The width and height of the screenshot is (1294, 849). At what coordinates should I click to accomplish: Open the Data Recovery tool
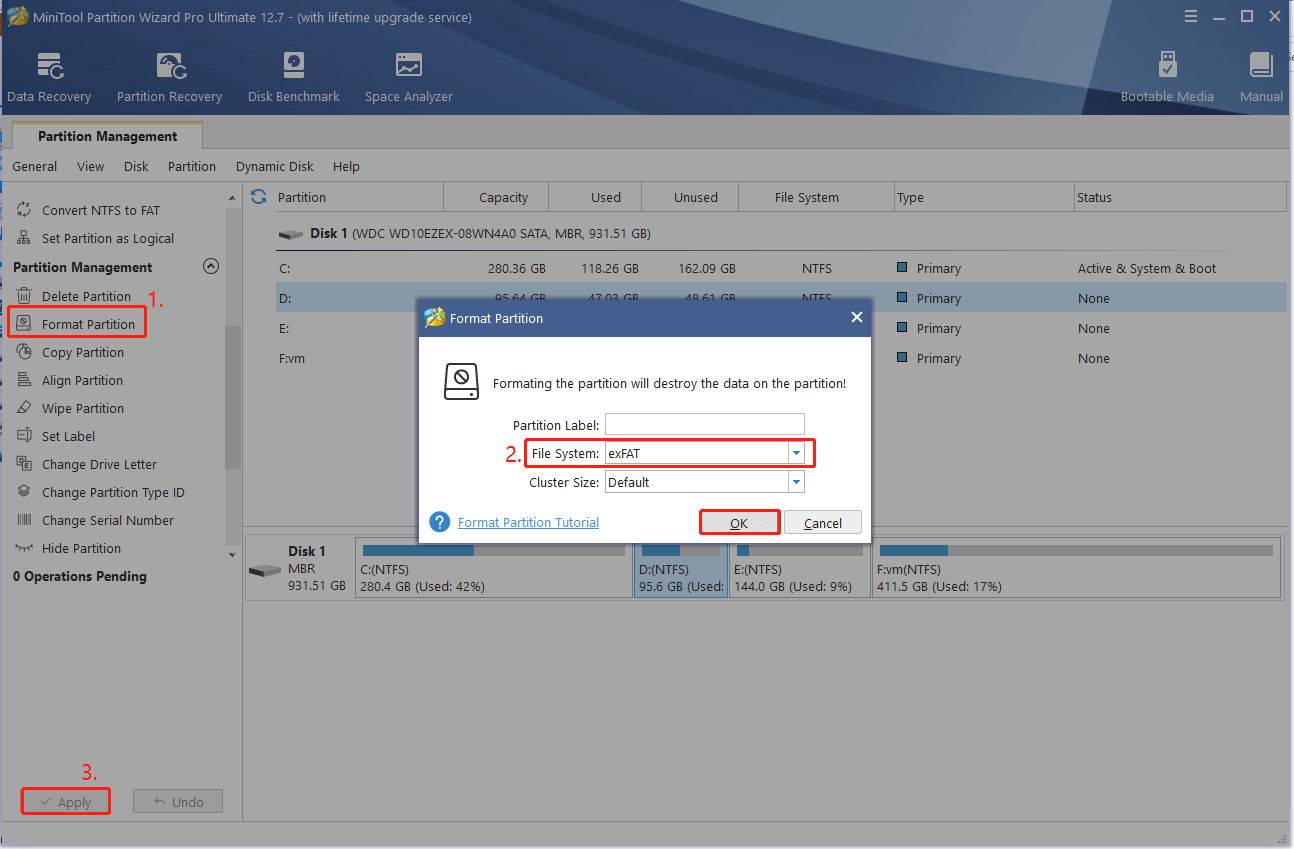pyautogui.click(x=49, y=75)
